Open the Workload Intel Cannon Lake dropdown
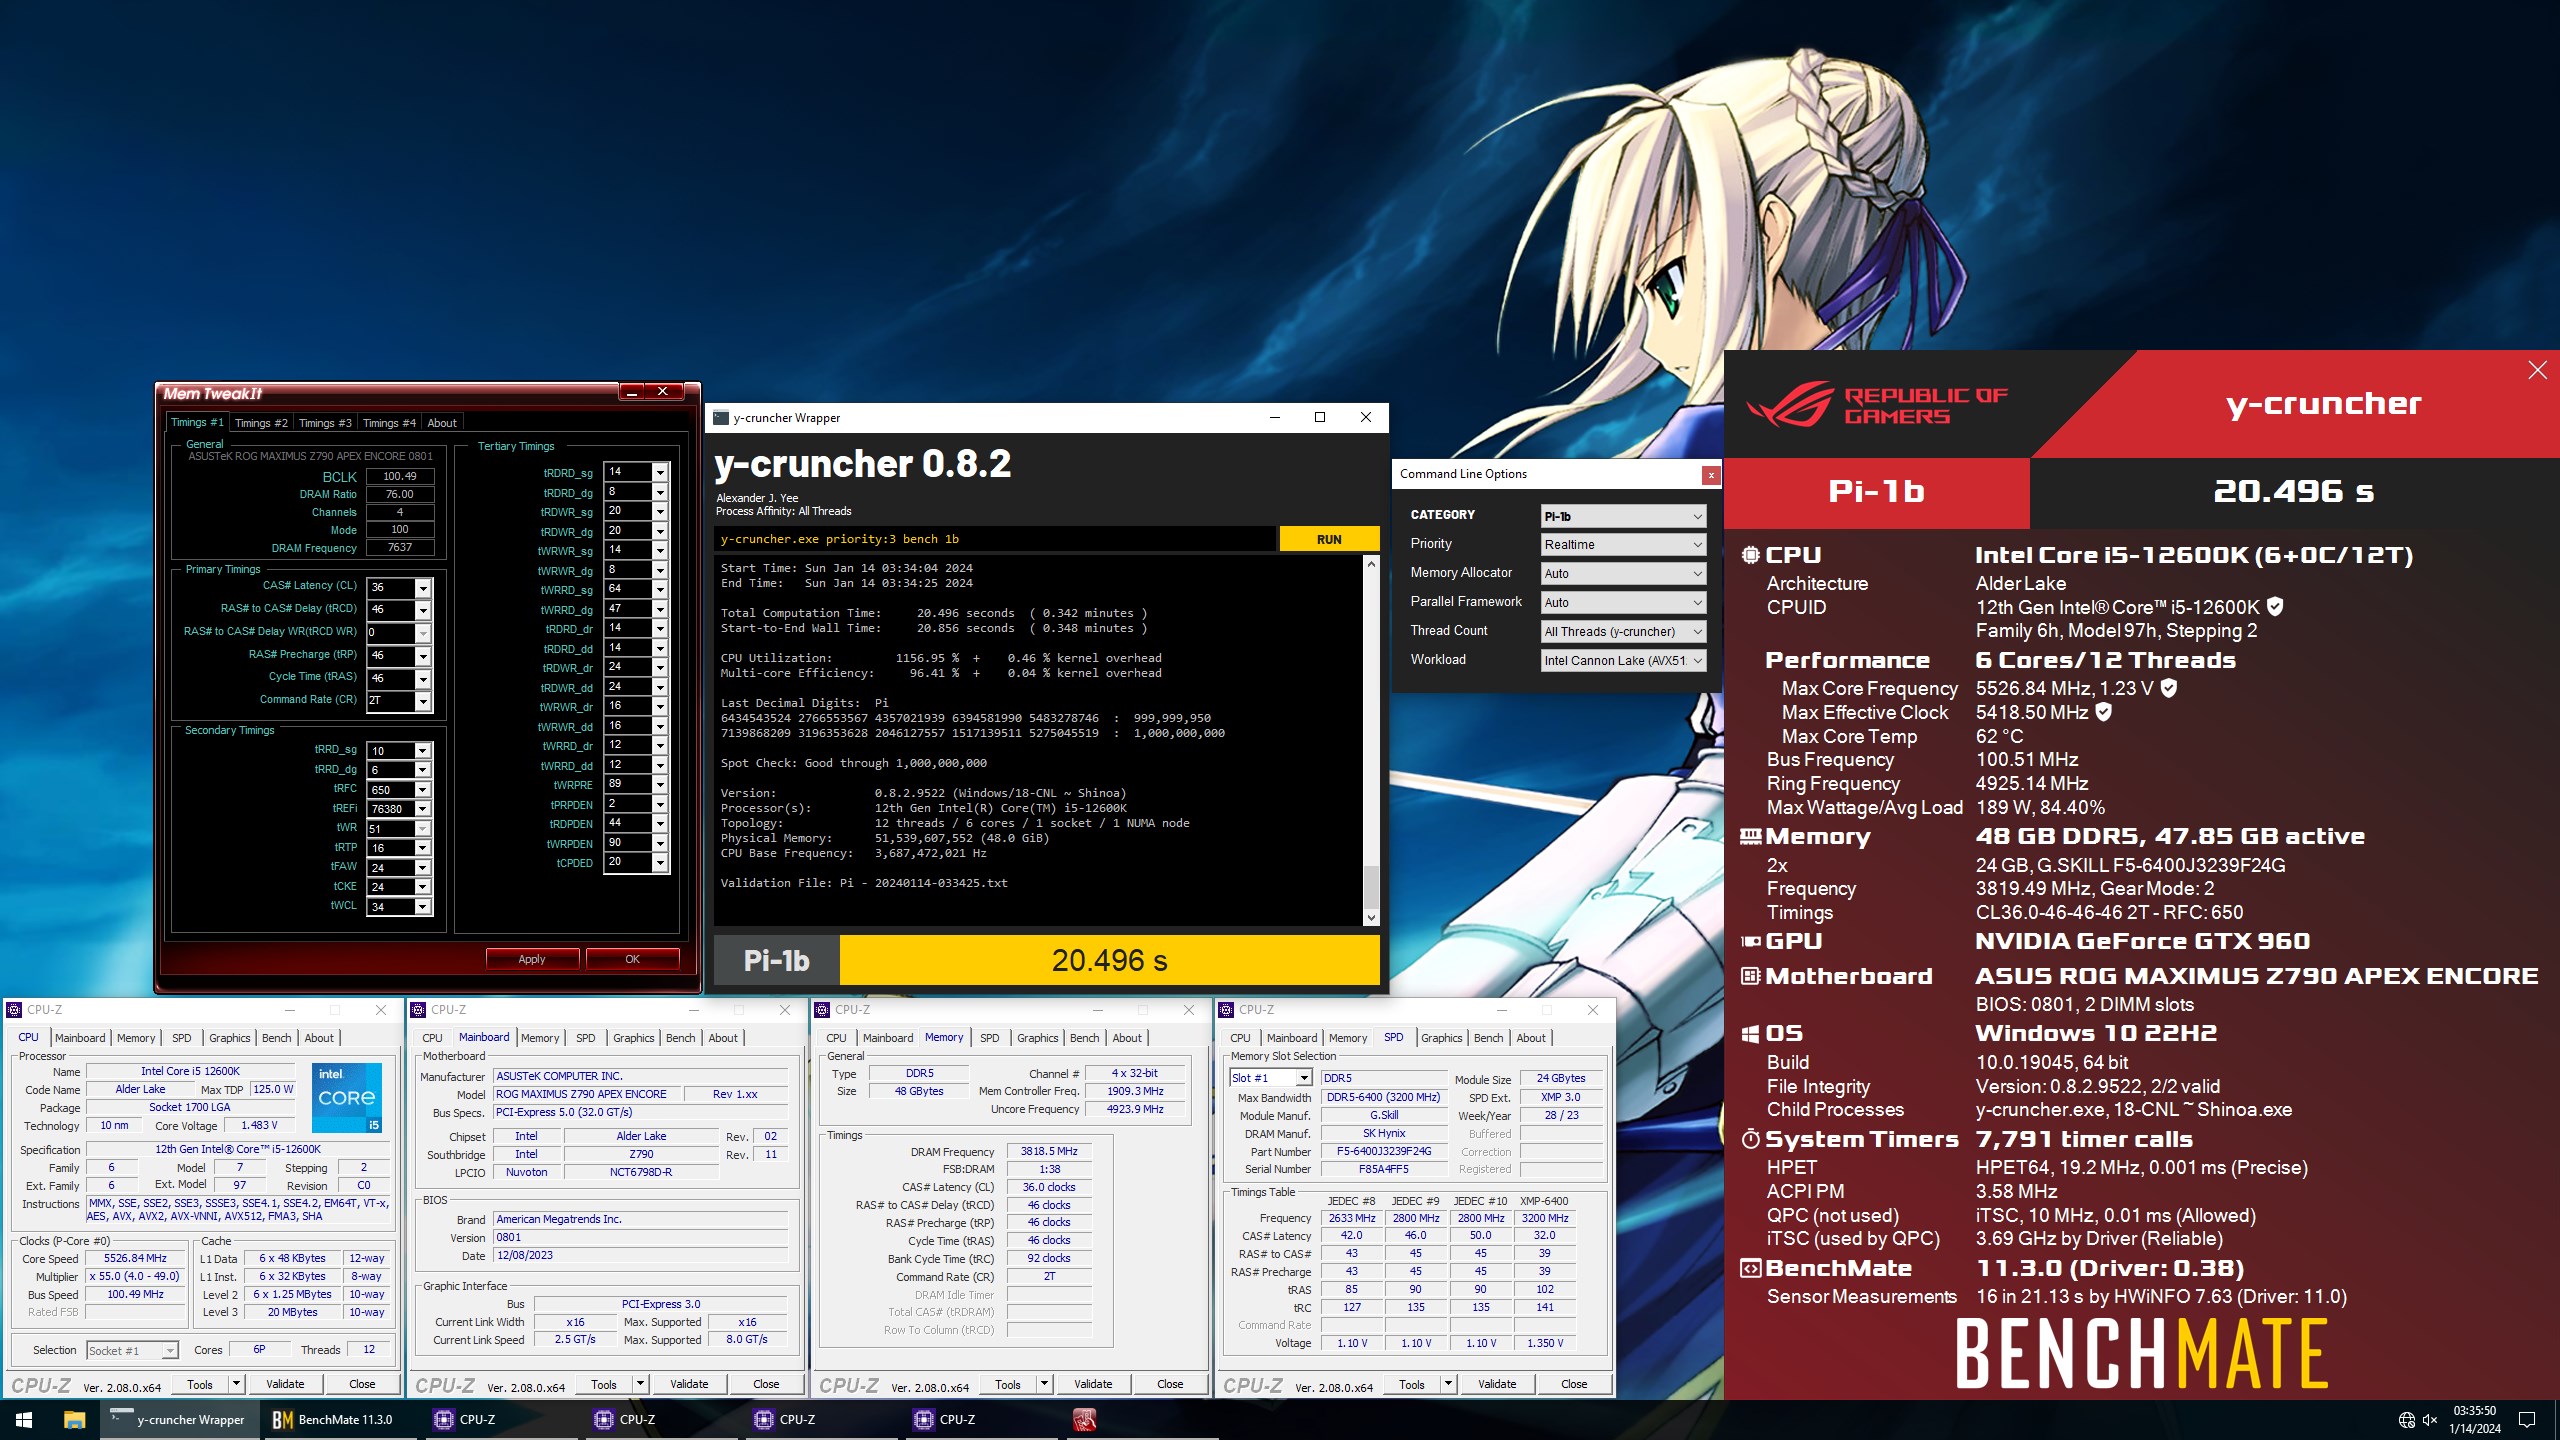Viewport: 2560px width, 1440px height. click(x=1623, y=661)
